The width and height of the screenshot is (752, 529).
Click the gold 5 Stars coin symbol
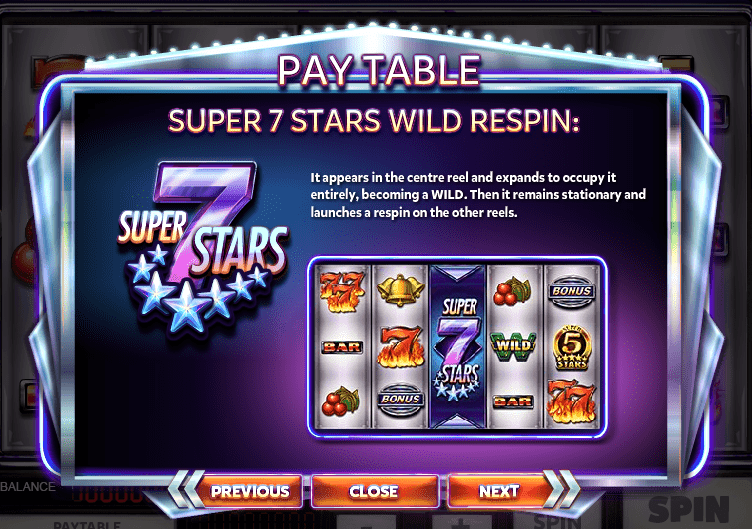(572, 347)
